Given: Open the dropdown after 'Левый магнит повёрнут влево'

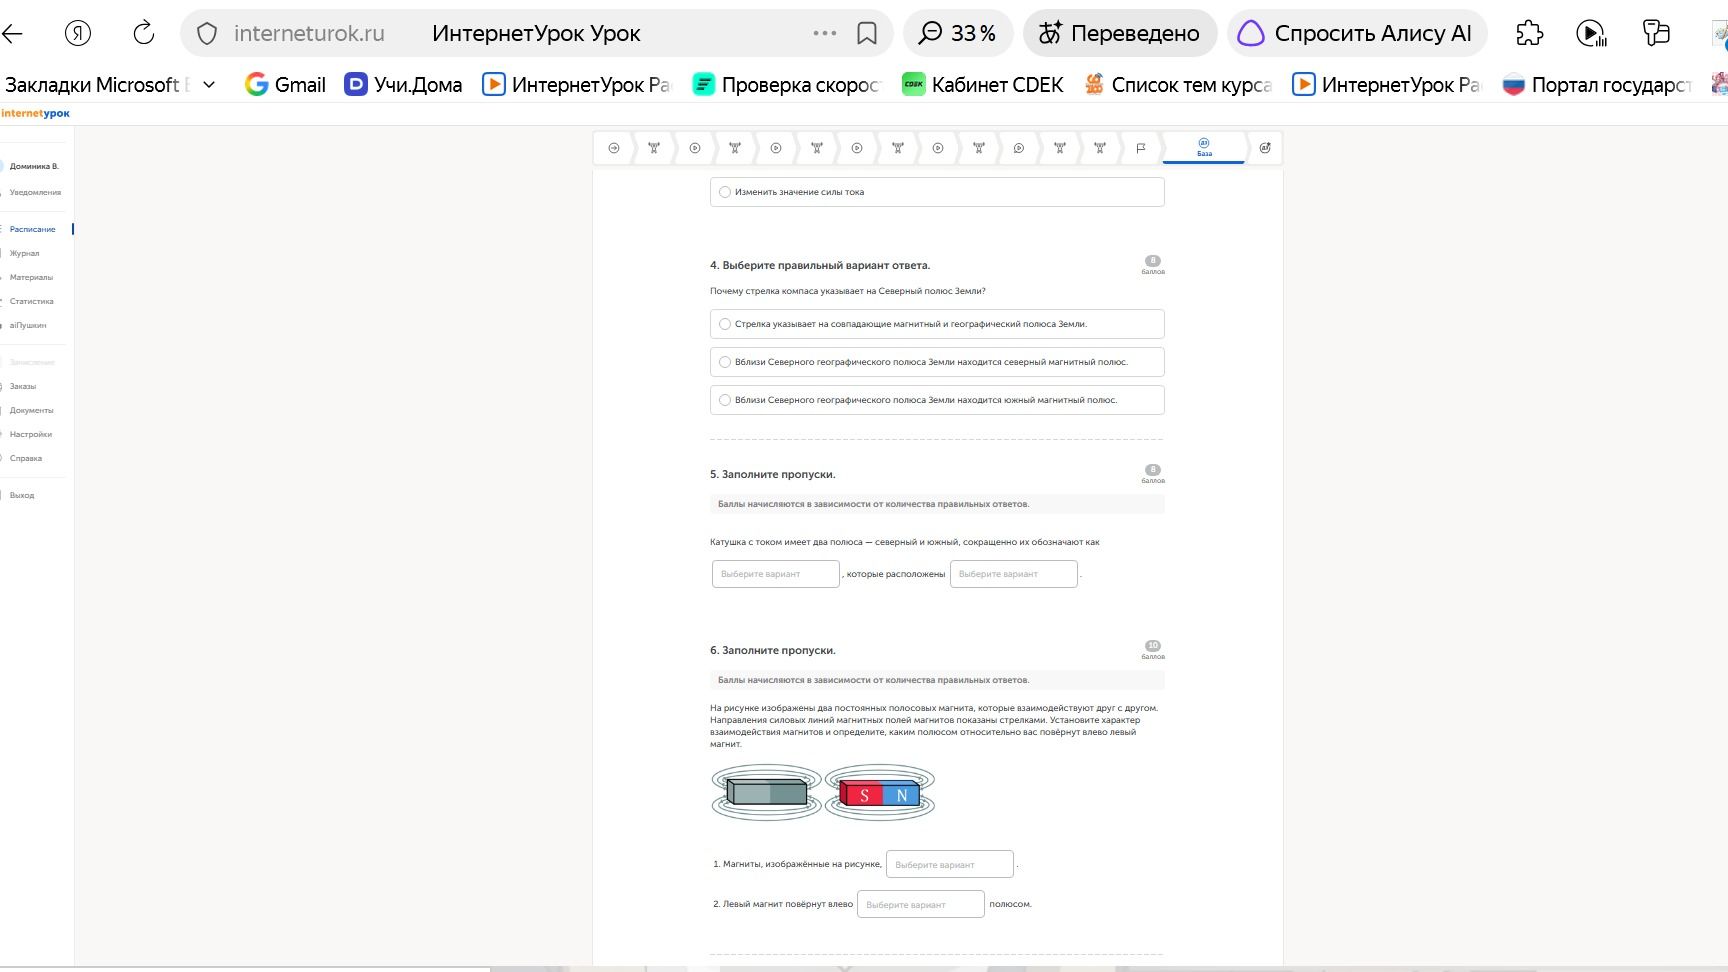Looking at the screenshot, I should (x=920, y=904).
